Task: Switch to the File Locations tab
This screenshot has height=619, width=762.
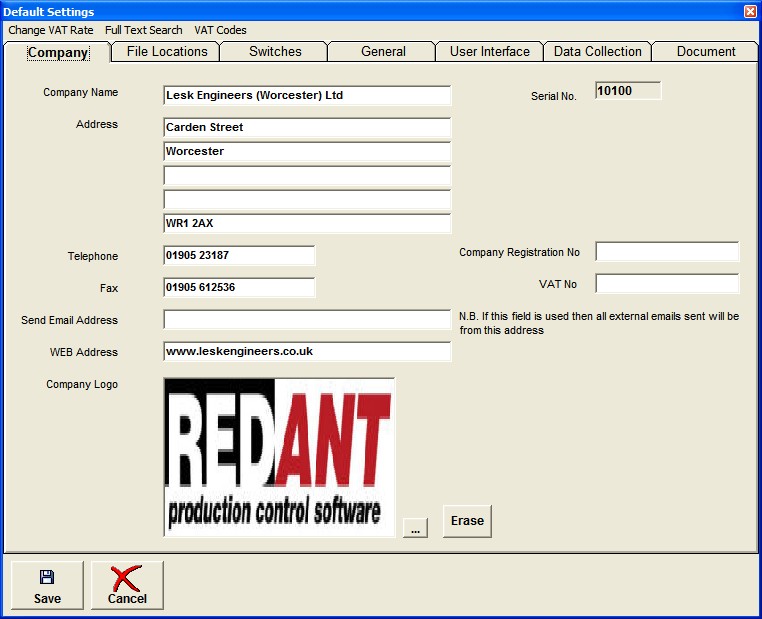Action: pyautogui.click(x=166, y=52)
